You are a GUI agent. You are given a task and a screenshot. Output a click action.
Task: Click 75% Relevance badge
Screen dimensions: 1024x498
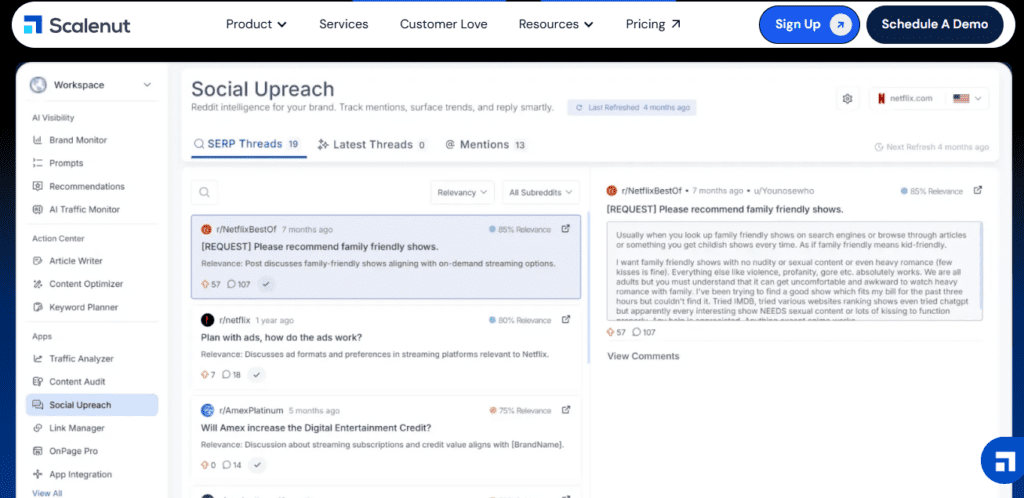click(x=520, y=411)
